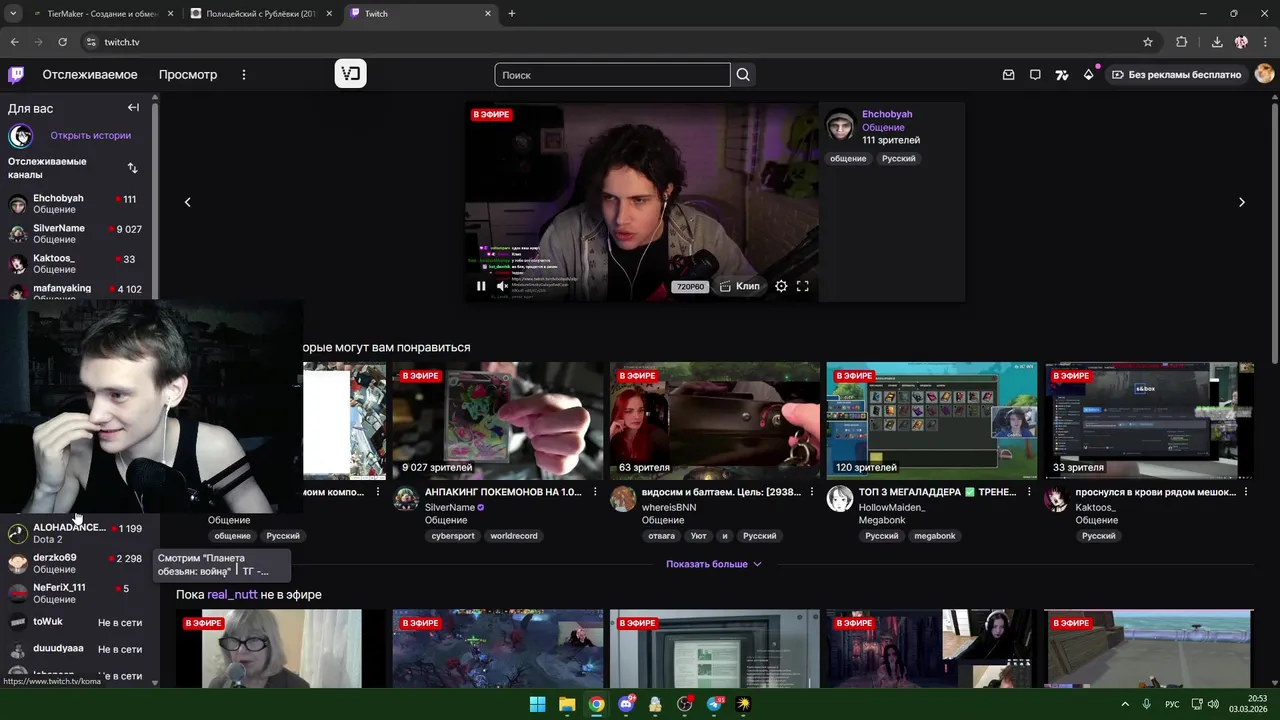Bookmark this page with the star
This screenshot has width=1280, height=720.
[1148, 42]
